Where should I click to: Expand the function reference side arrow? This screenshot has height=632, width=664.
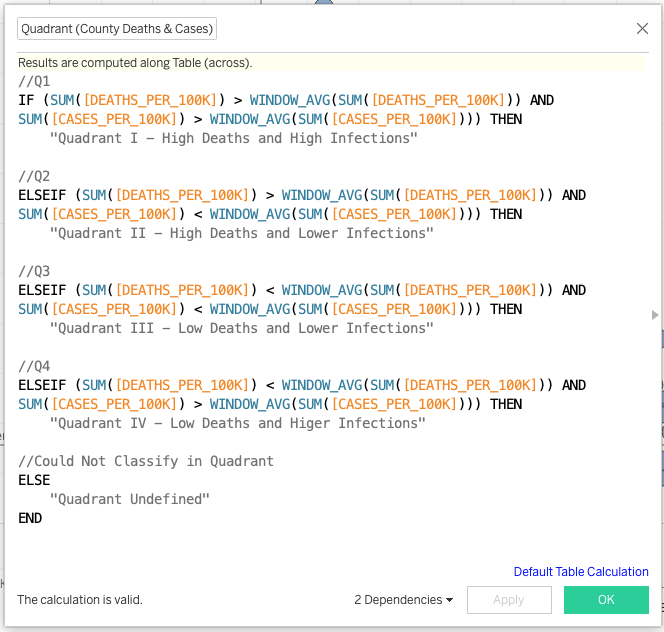[655, 315]
